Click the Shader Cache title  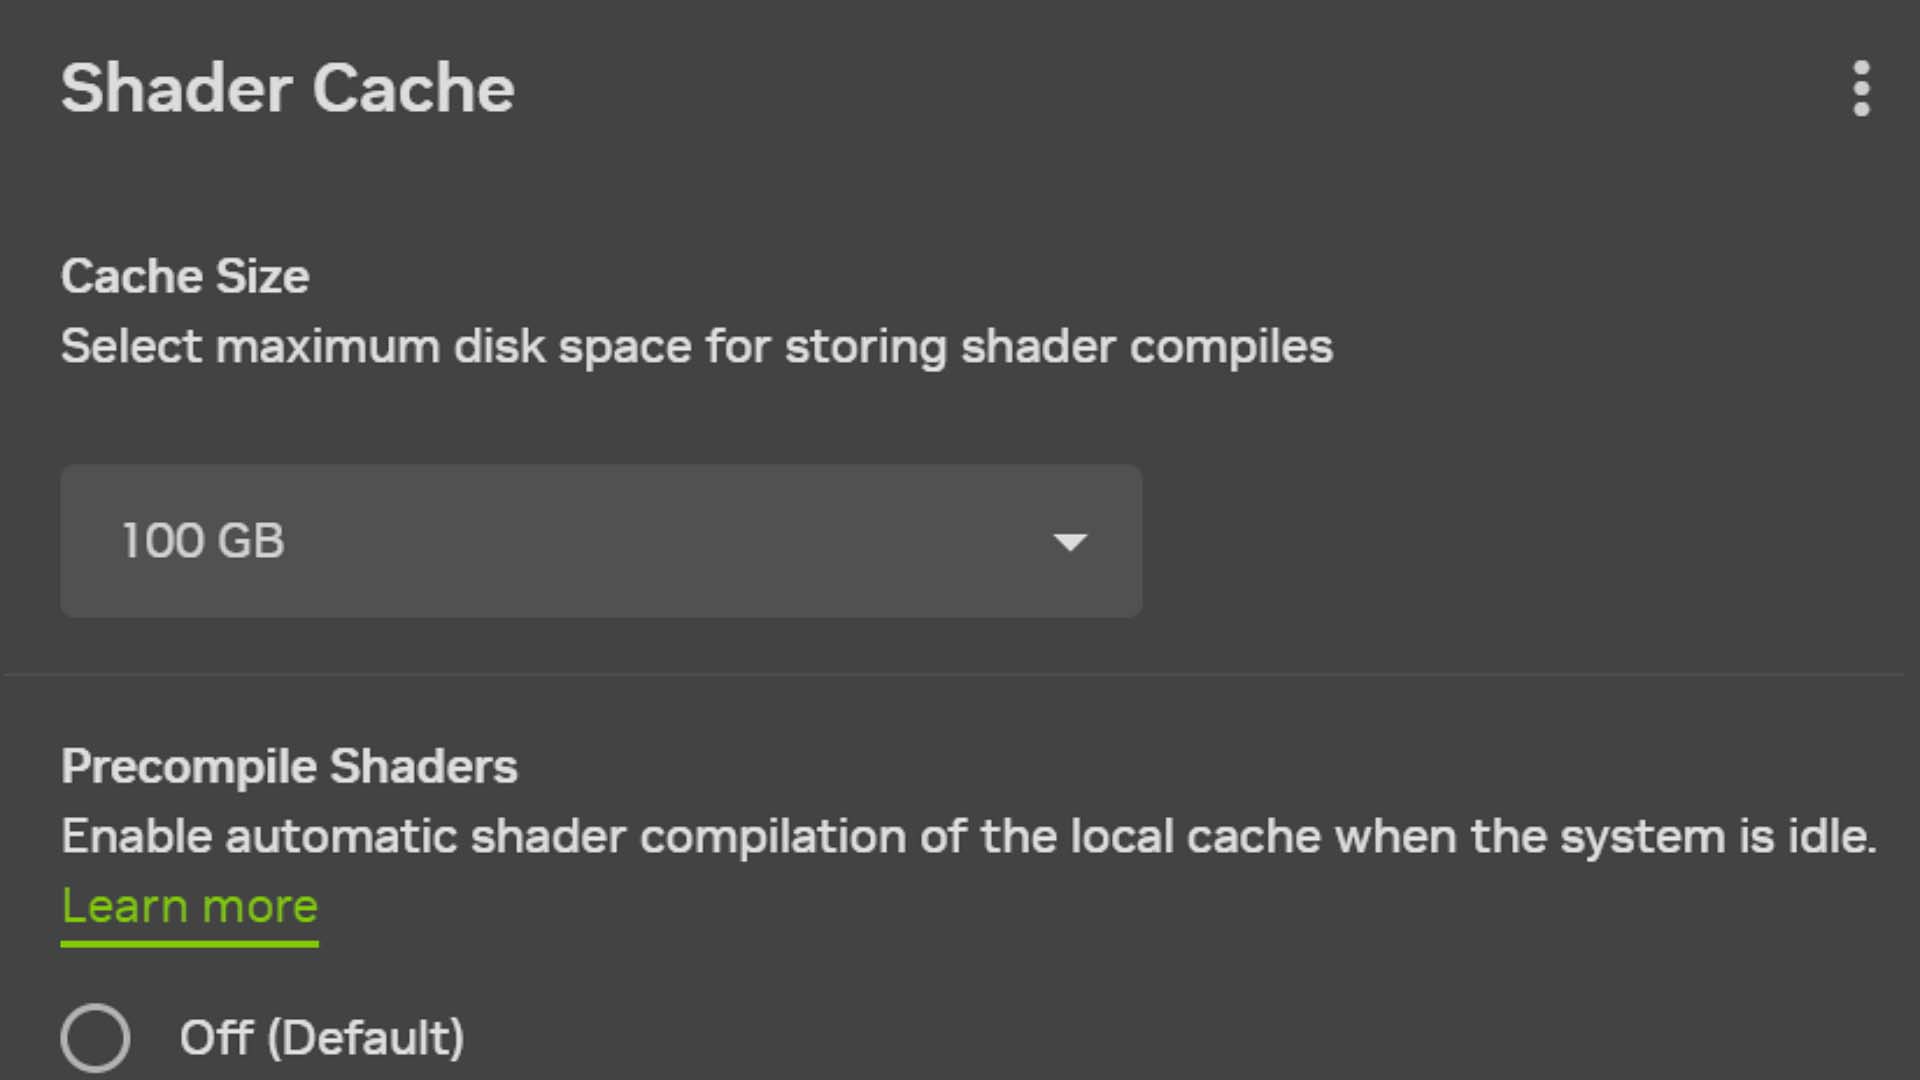pos(288,88)
